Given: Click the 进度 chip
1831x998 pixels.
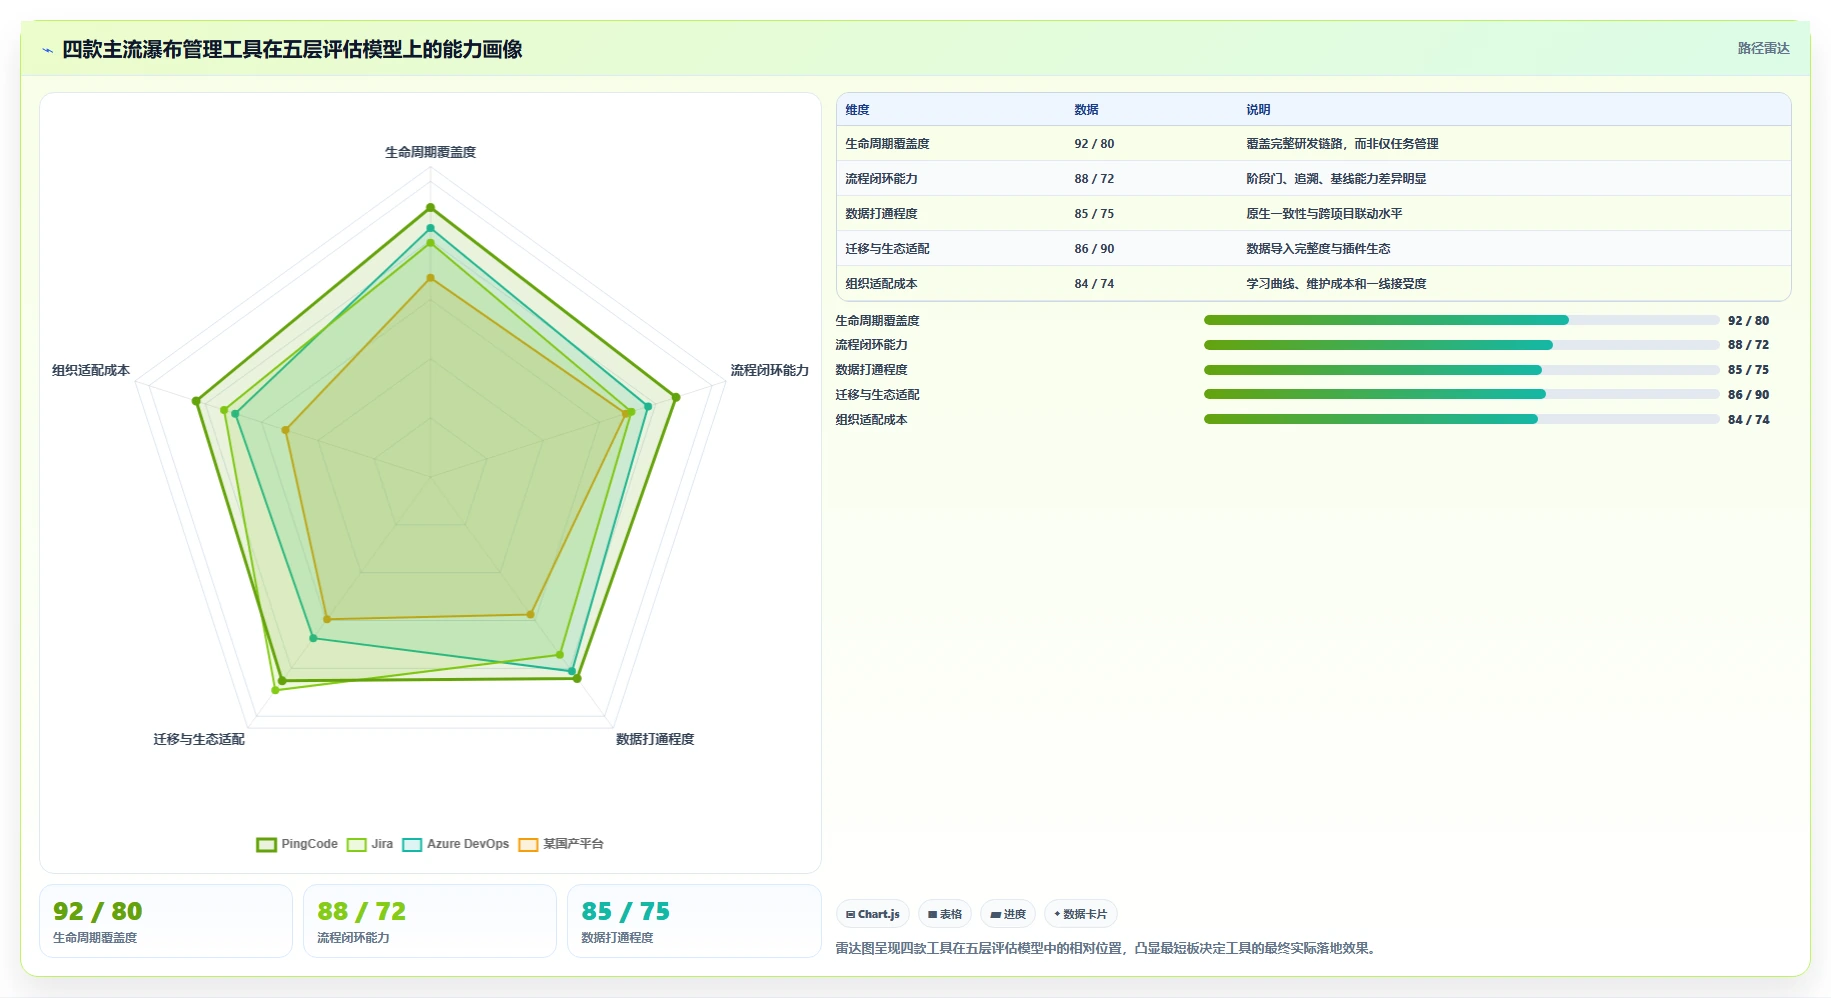Looking at the screenshot, I should coord(1008,914).
